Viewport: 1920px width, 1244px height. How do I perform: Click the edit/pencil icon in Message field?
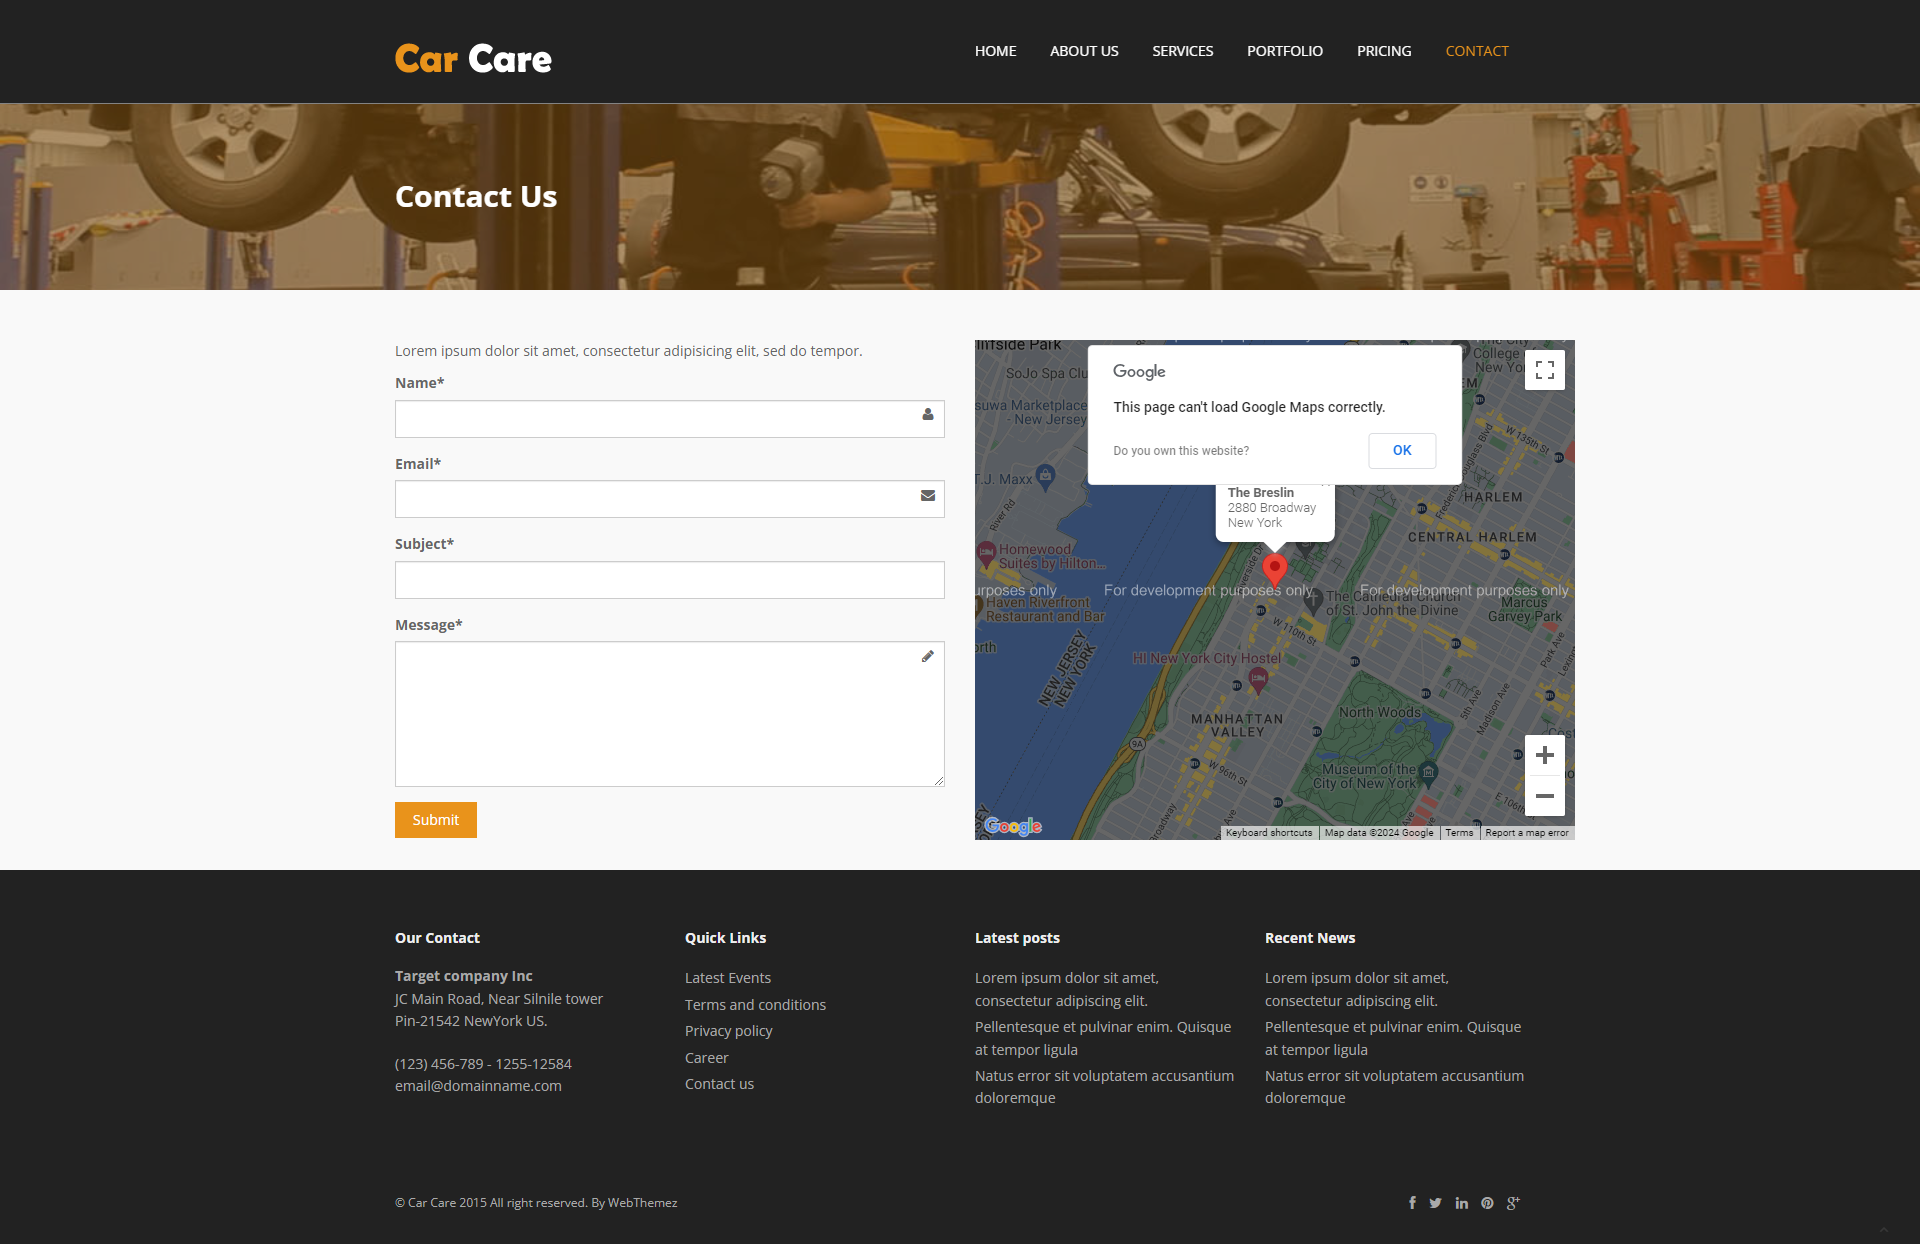click(x=926, y=655)
